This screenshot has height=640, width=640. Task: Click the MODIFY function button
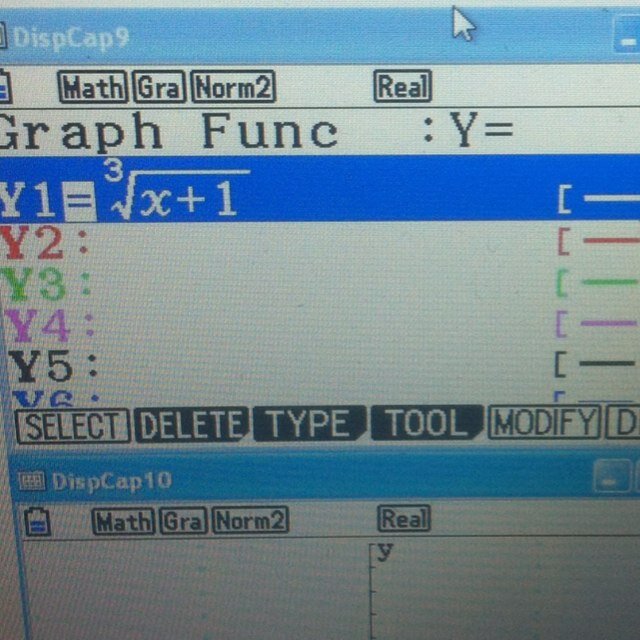tap(544, 422)
